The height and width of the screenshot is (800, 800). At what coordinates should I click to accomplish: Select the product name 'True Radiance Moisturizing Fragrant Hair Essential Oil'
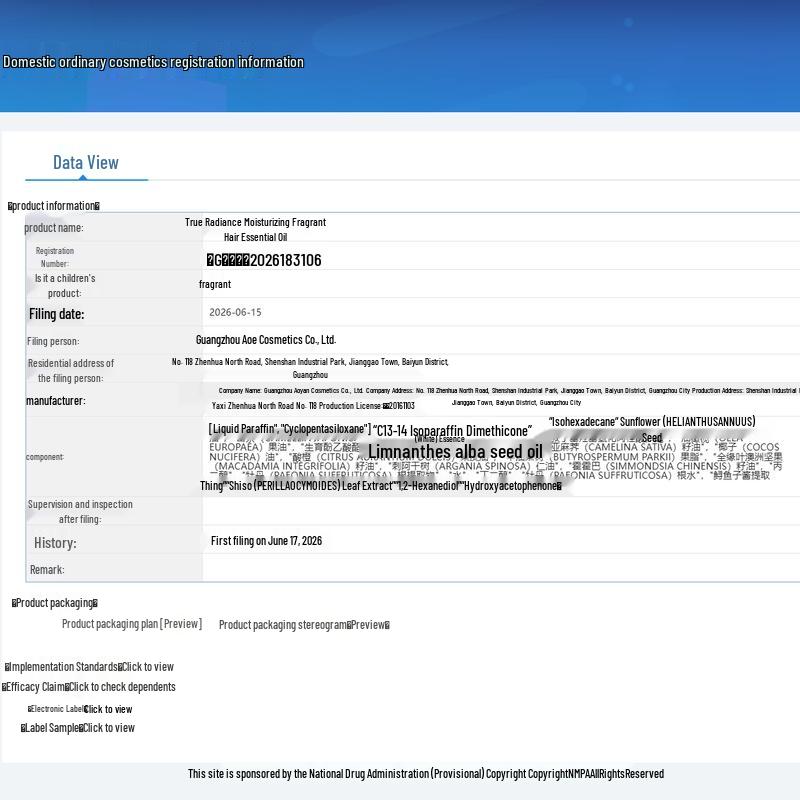[255, 230]
